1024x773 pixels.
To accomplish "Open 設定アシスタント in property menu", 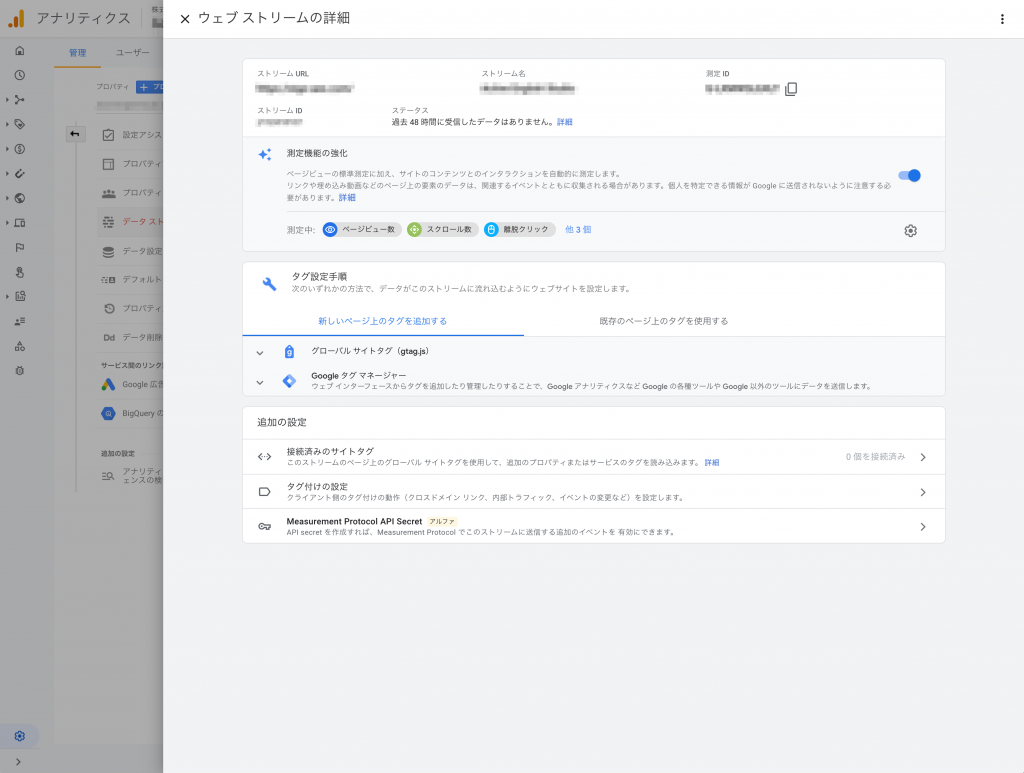I will [131, 135].
